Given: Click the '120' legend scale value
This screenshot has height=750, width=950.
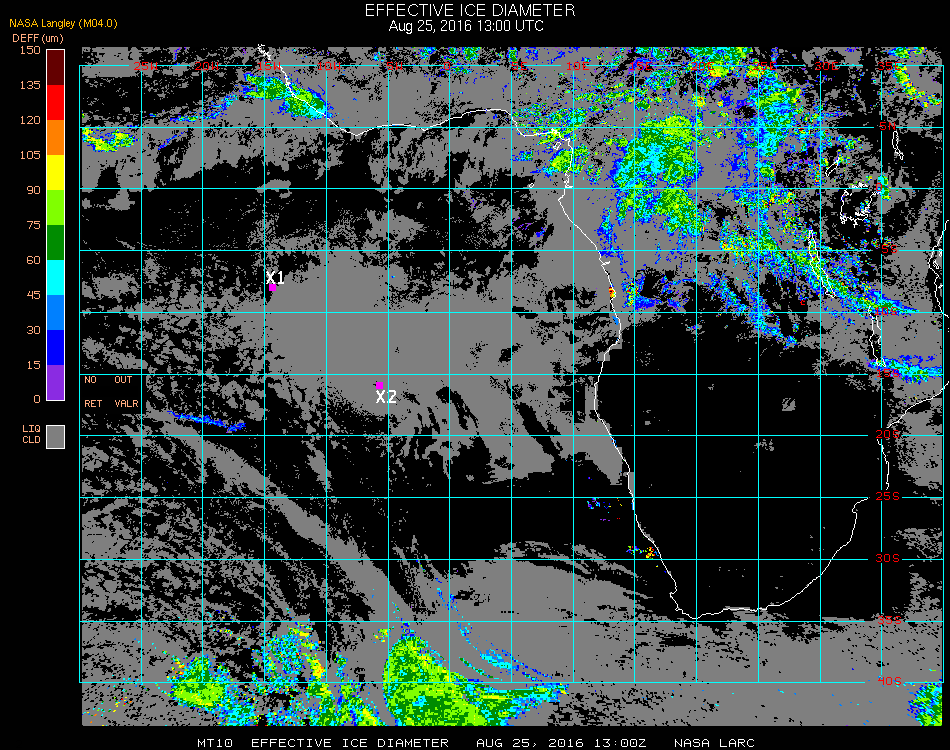Looking at the screenshot, I should [30, 120].
